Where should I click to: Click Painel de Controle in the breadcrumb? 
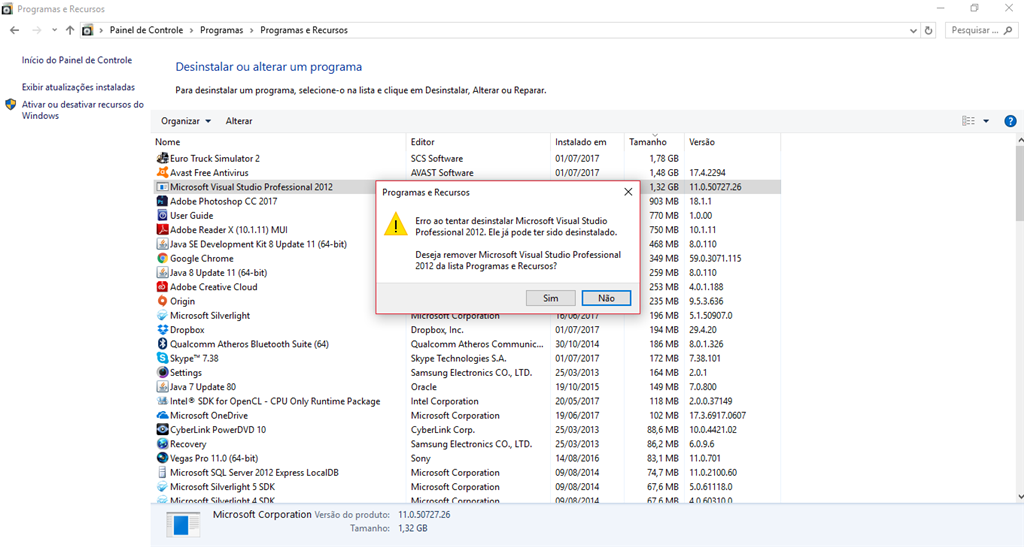coord(146,30)
